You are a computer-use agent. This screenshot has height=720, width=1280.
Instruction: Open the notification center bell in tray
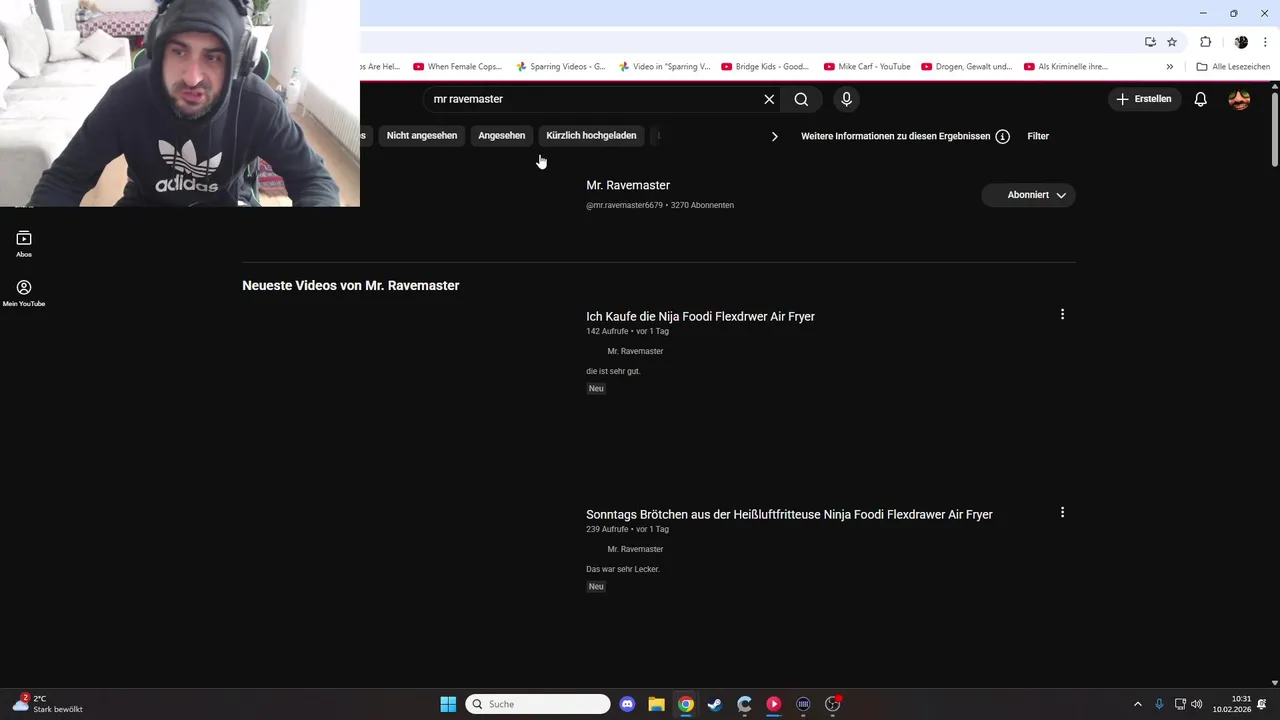(x=1262, y=704)
